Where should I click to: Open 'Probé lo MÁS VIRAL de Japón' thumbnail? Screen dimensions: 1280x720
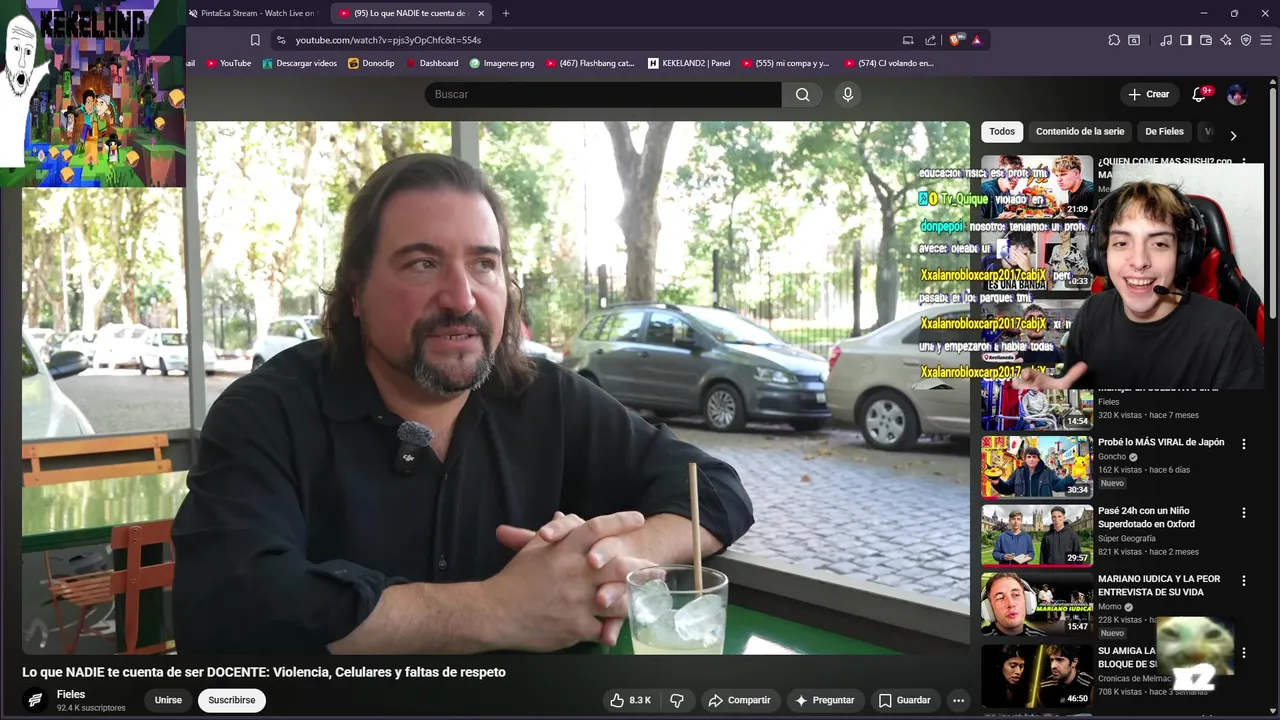point(1037,466)
